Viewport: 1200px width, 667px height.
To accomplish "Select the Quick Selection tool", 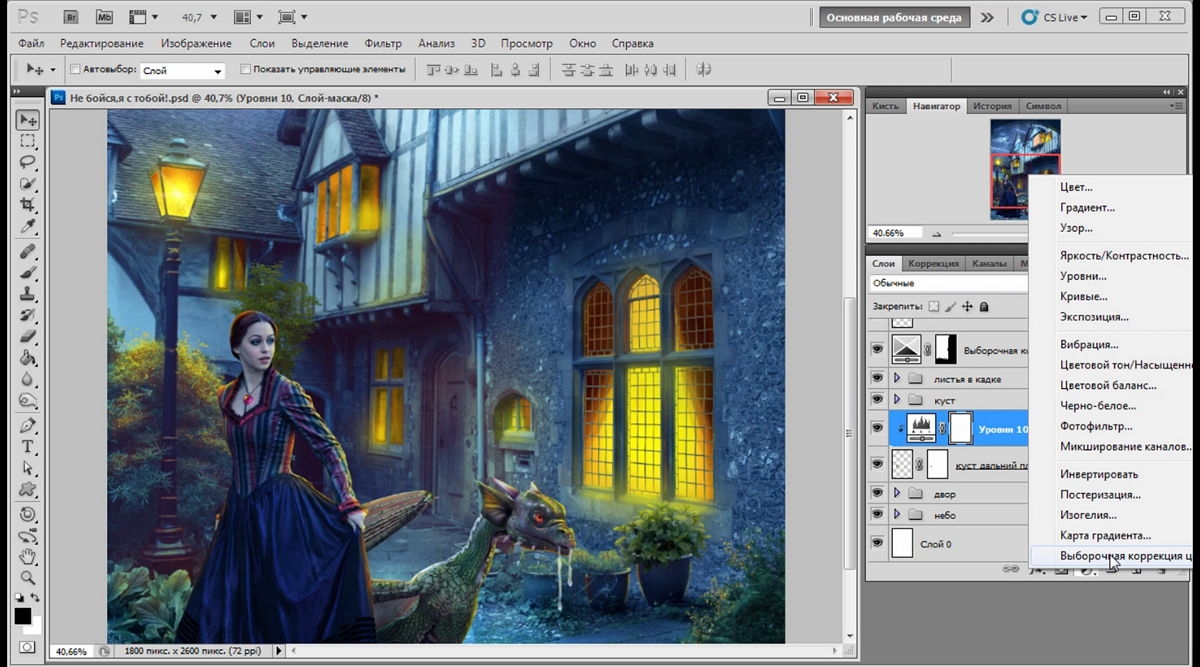I will coord(28,183).
